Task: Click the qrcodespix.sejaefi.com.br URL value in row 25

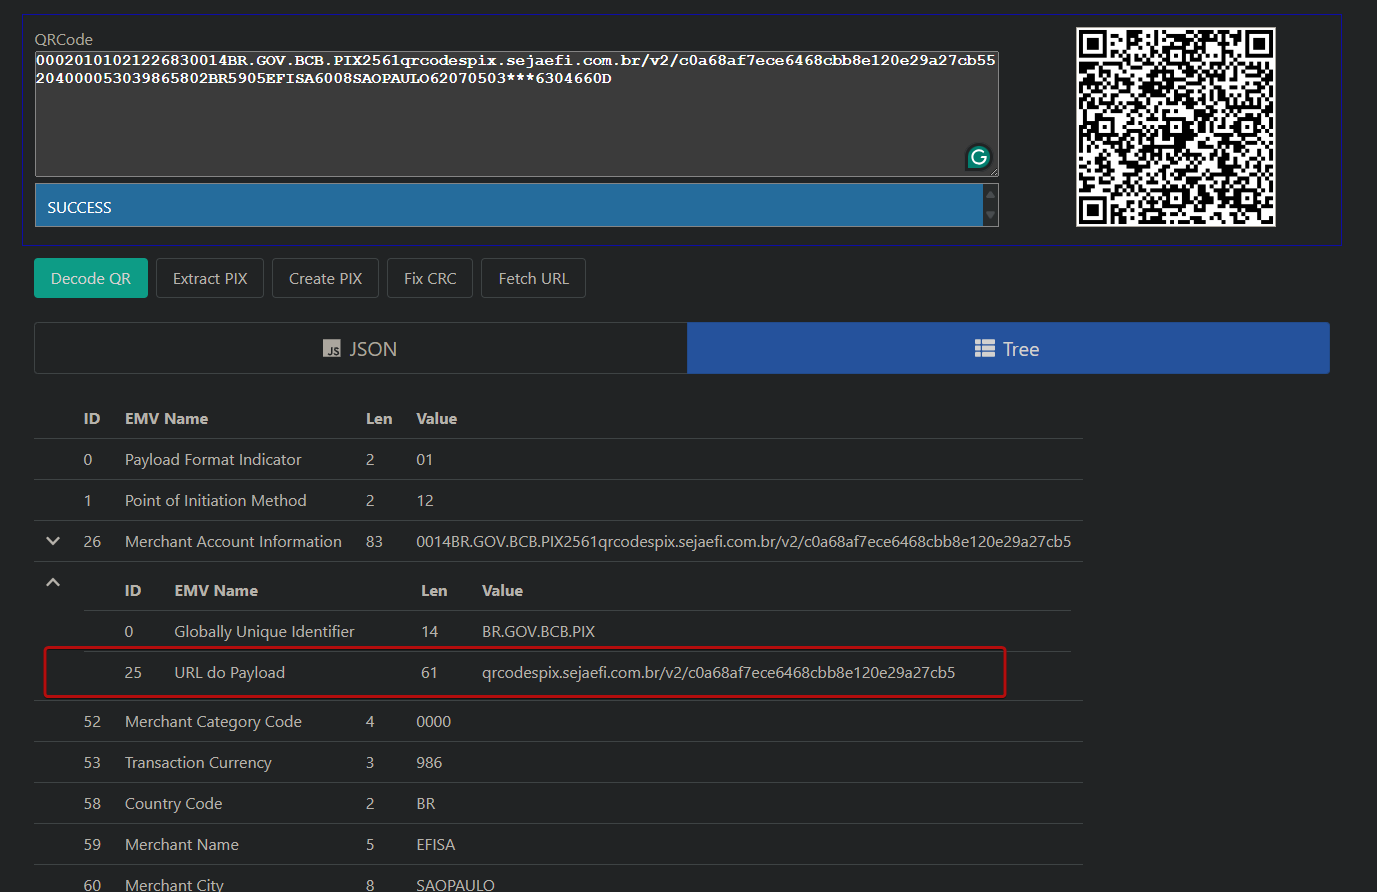Action: [x=718, y=672]
